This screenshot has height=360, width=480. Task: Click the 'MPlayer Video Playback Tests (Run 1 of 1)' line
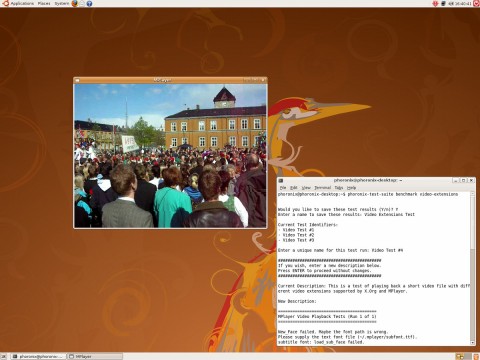(327, 316)
